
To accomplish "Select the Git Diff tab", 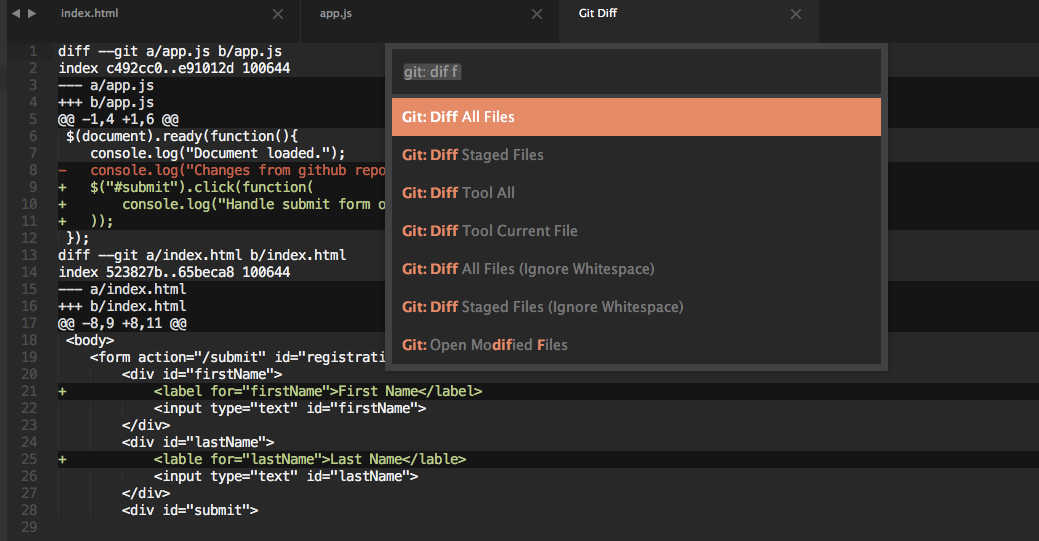I will tap(598, 13).
